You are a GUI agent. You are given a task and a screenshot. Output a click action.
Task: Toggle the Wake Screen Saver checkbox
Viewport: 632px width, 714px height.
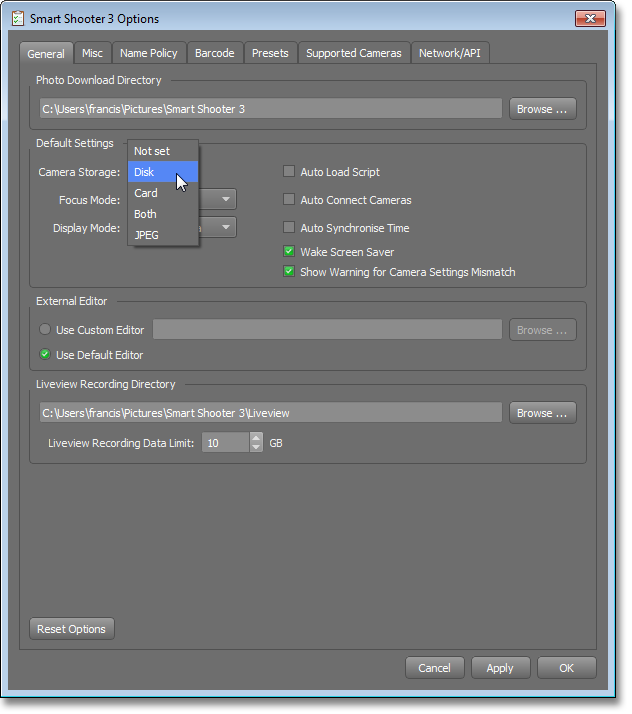[290, 252]
